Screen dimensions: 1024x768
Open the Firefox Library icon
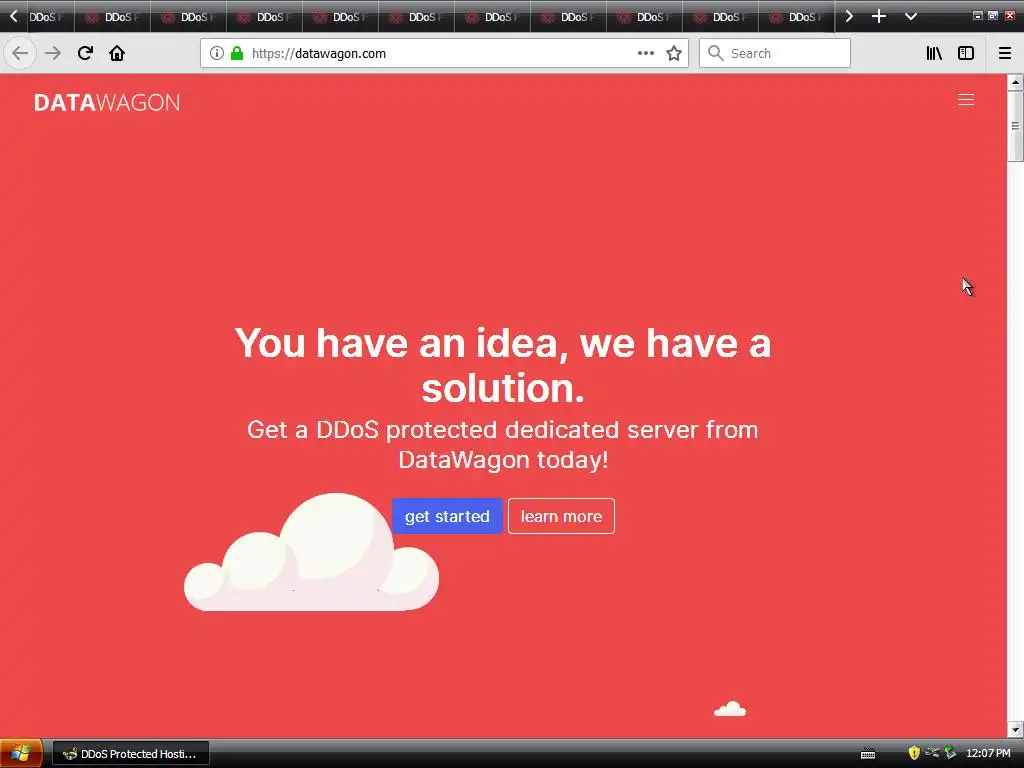tap(934, 53)
